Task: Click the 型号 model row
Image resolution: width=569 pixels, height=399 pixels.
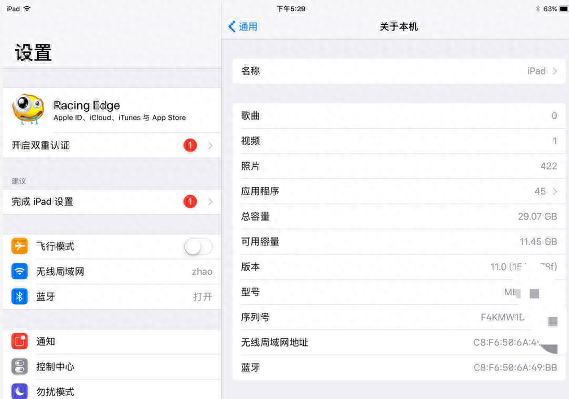Action: pos(399,292)
